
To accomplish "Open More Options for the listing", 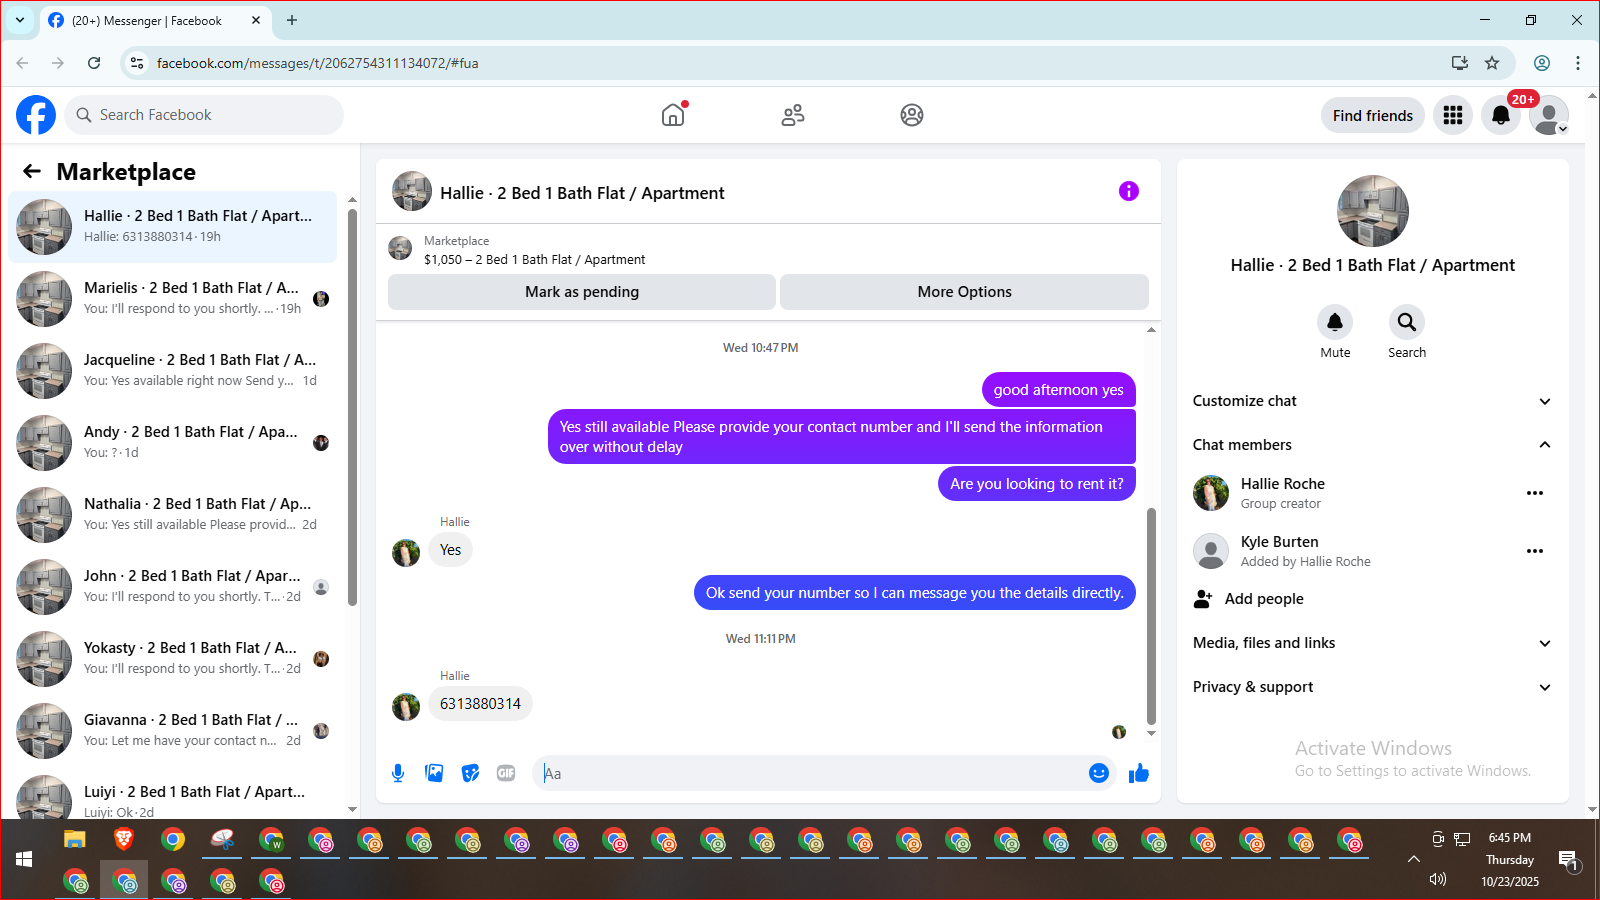I will point(964,292).
